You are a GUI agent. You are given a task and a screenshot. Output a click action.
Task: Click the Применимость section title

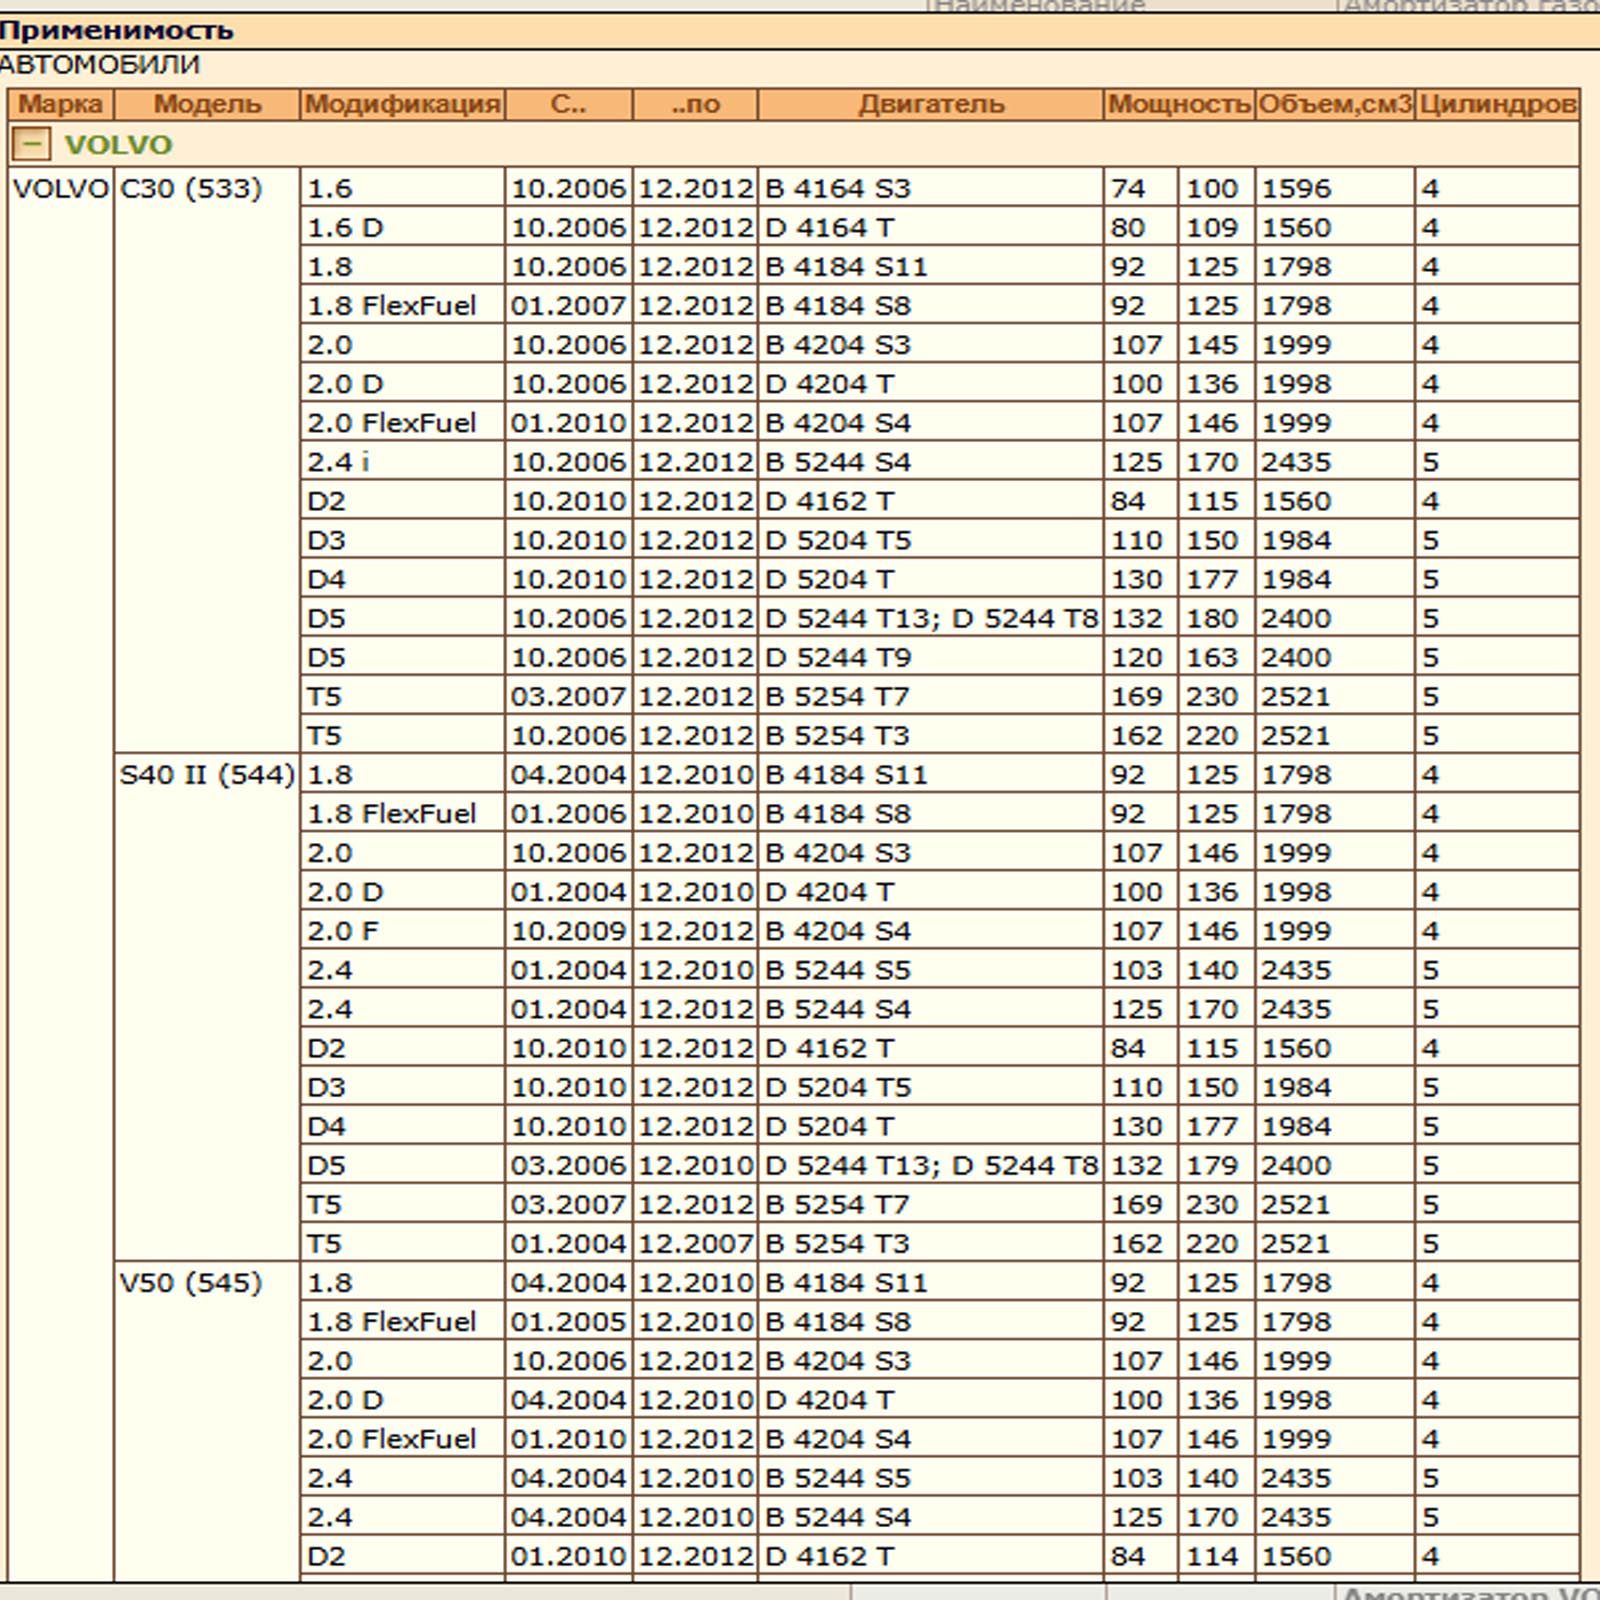[x=117, y=30]
